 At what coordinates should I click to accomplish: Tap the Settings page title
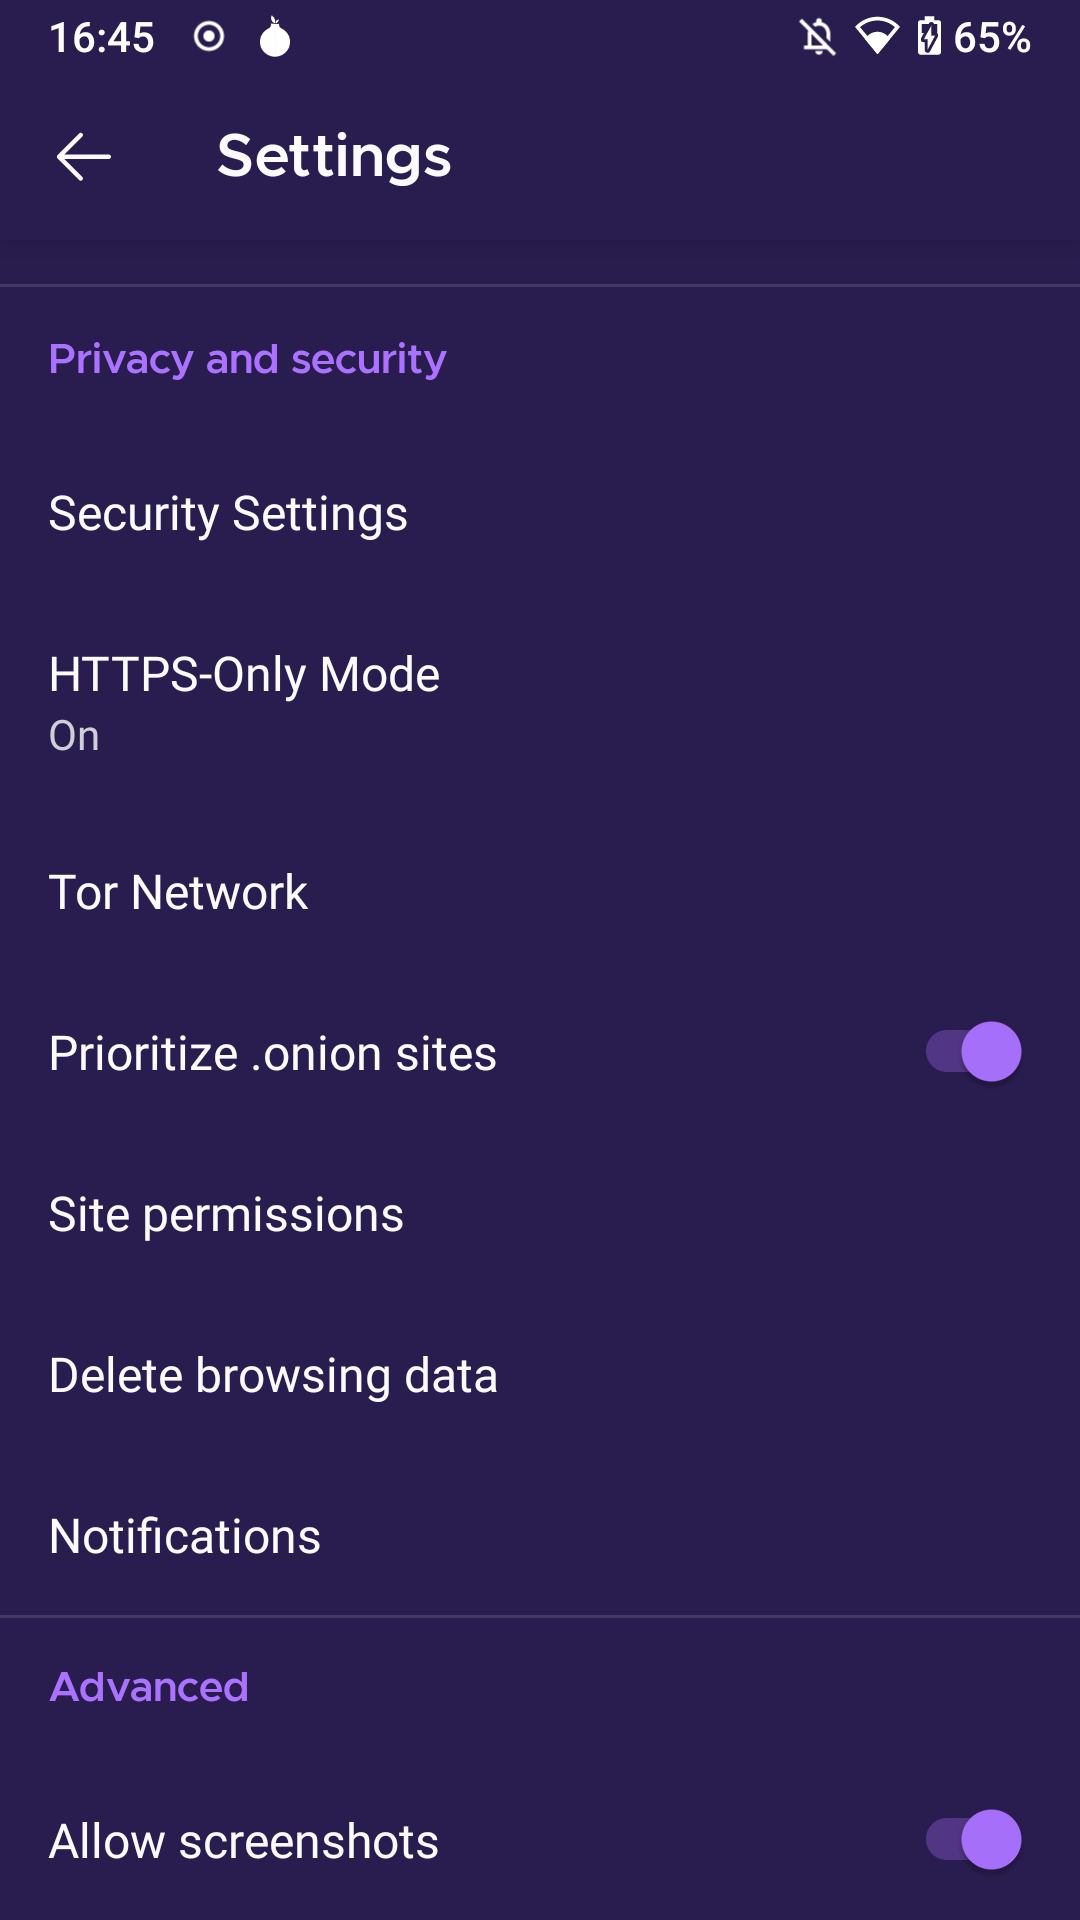pyautogui.click(x=334, y=157)
